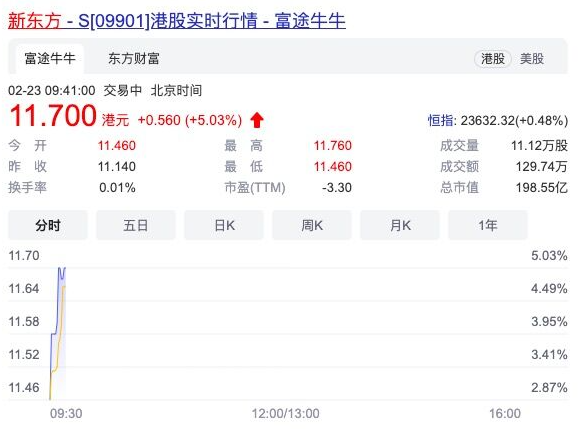584x431 pixels.
Task: Open the 新东方-S 港股实时行情 title link
Action: [177, 20]
